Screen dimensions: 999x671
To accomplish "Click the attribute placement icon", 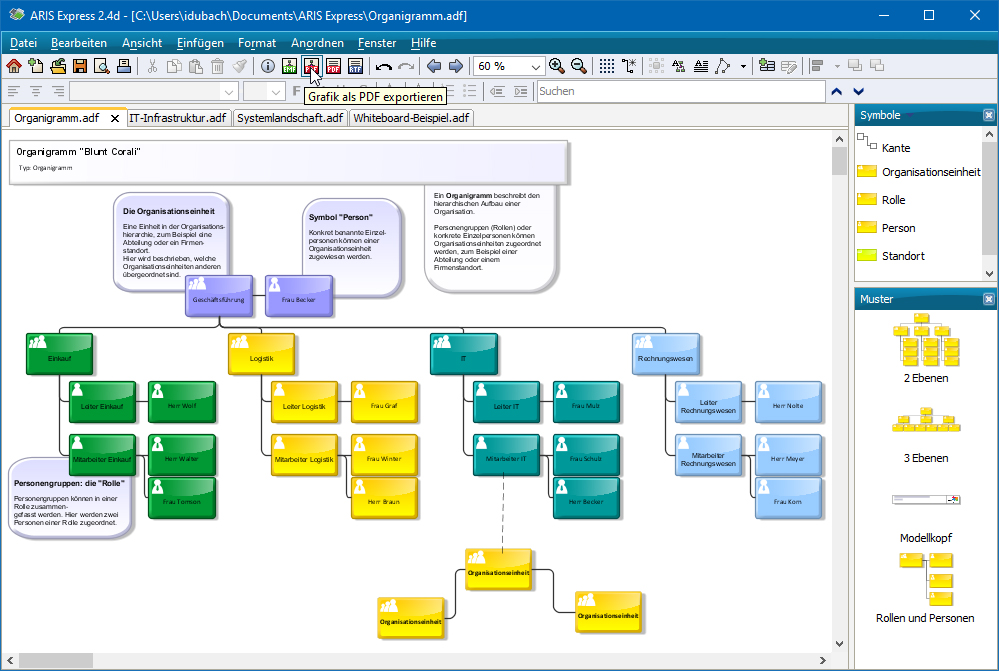I will [679, 66].
